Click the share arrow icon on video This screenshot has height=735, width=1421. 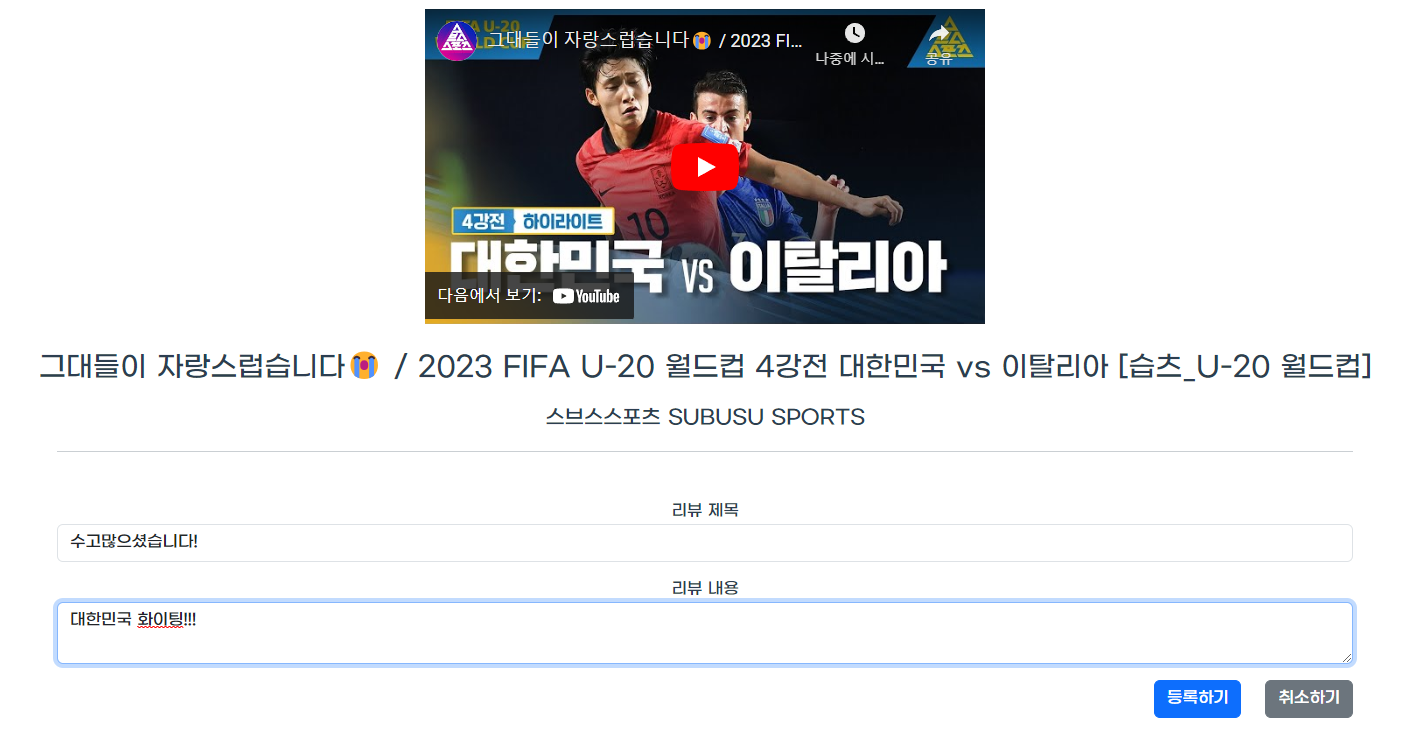click(939, 34)
